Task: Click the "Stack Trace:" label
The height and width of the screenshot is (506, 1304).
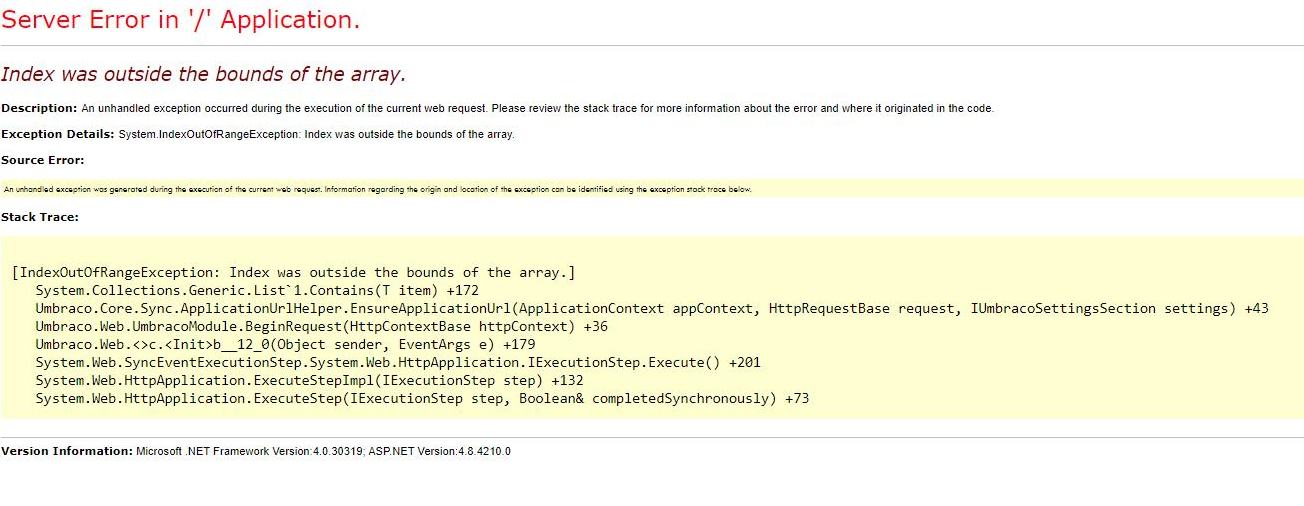Action: [40, 216]
